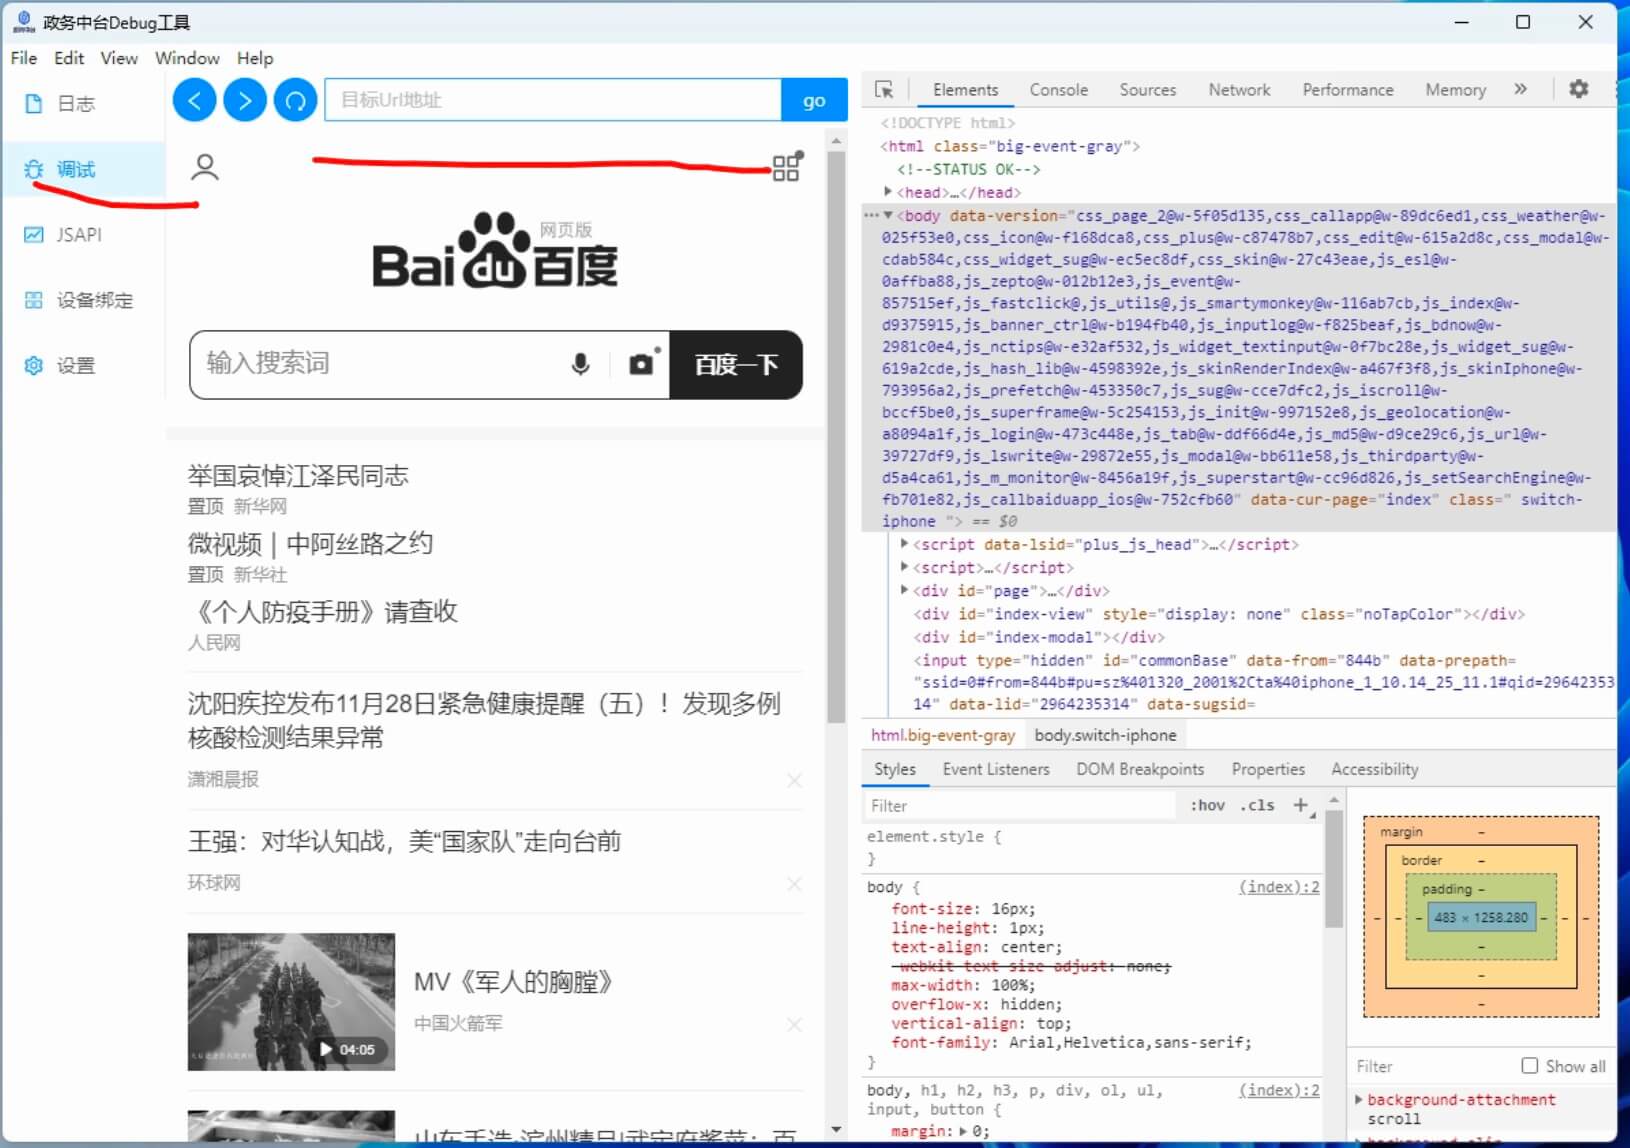Viewport: 1630px width, 1148px height.
Task: Click the go button
Action: click(x=814, y=100)
